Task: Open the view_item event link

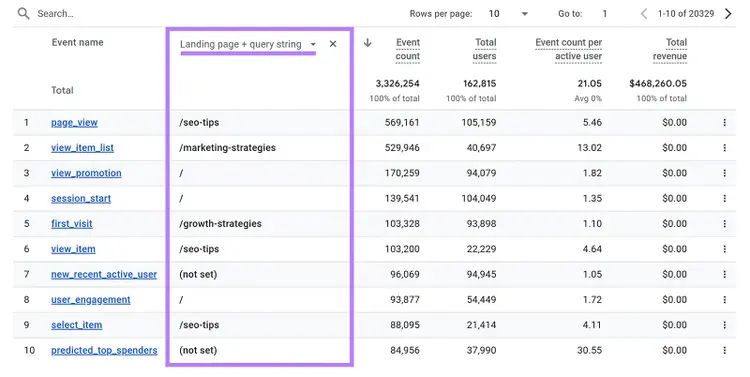Action: click(x=73, y=249)
